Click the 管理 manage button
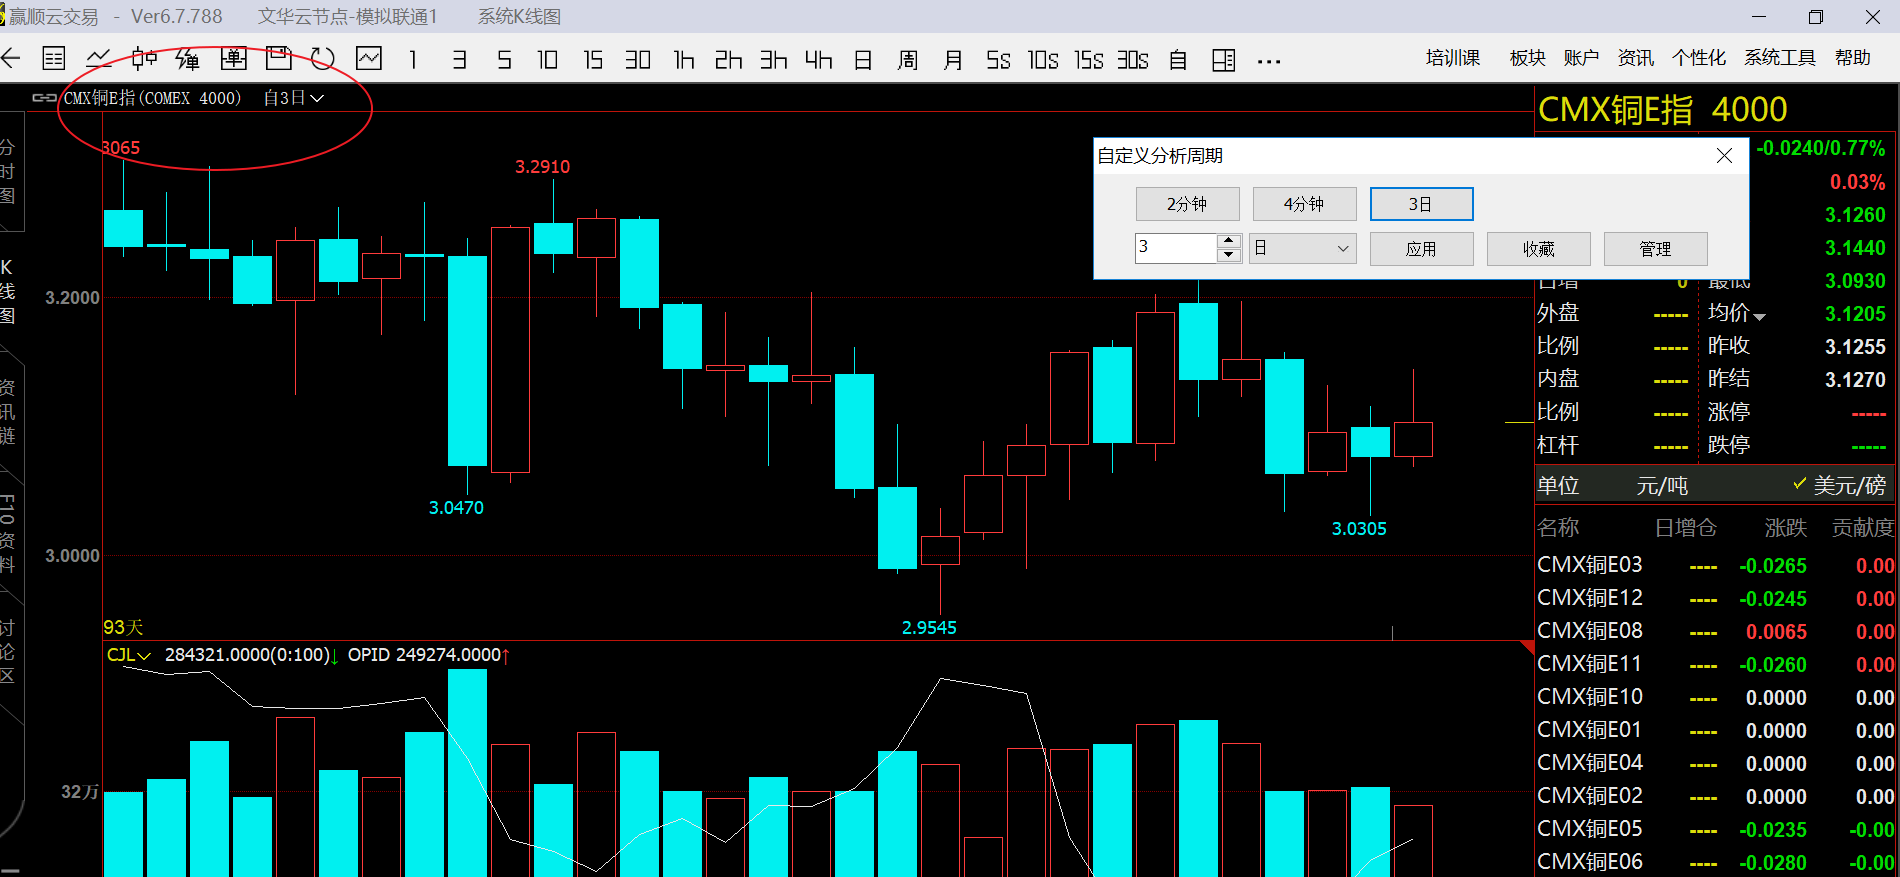This screenshot has width=1900, height=877. pos(1655,249)
